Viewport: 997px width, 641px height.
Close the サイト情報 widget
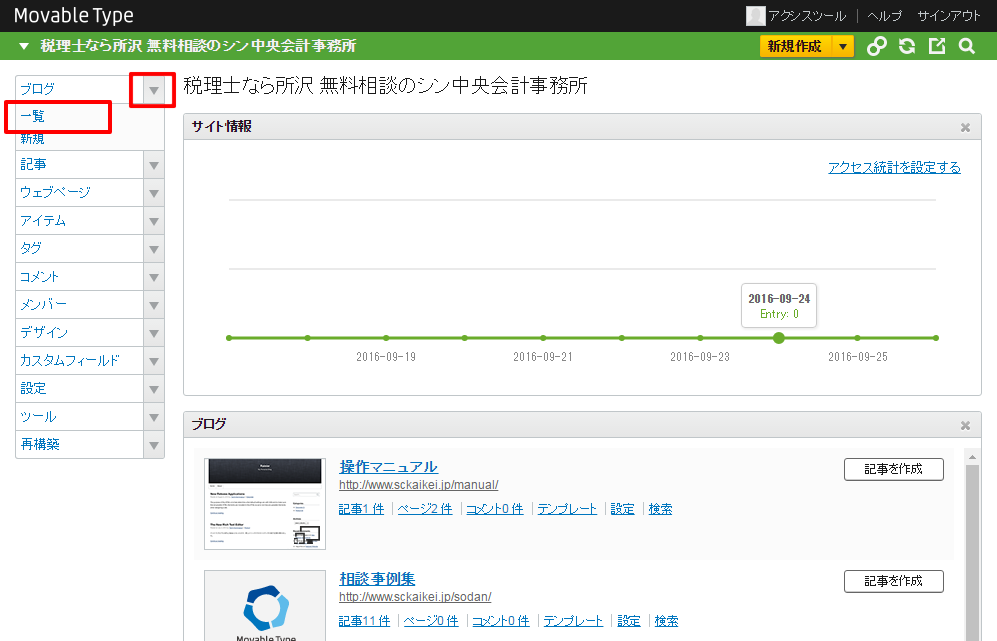pyautogui.click(x=965, y=128)
